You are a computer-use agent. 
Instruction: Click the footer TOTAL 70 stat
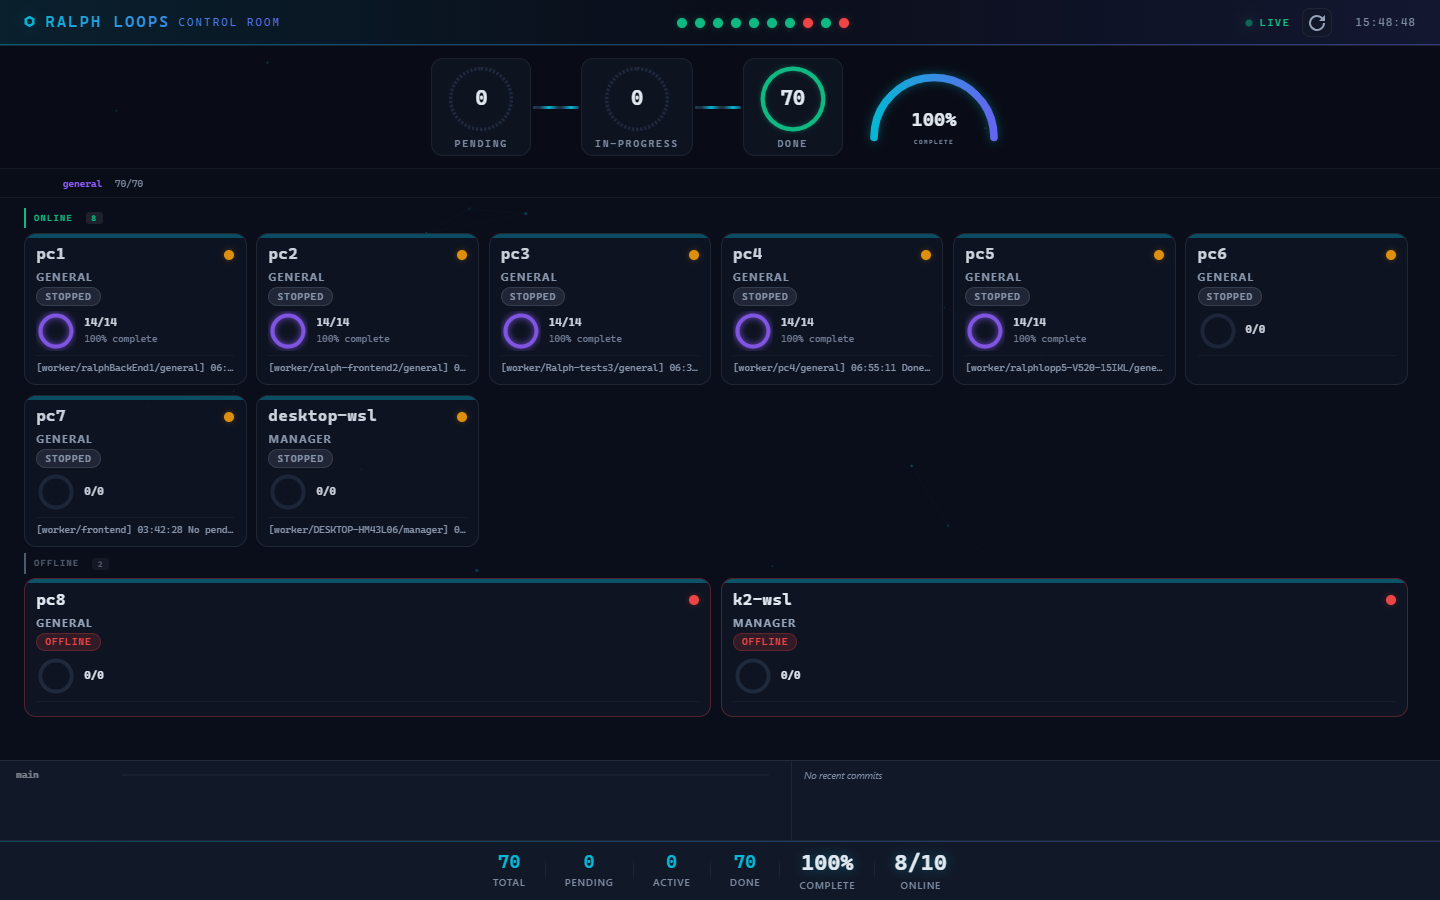[x=509, y=870]
